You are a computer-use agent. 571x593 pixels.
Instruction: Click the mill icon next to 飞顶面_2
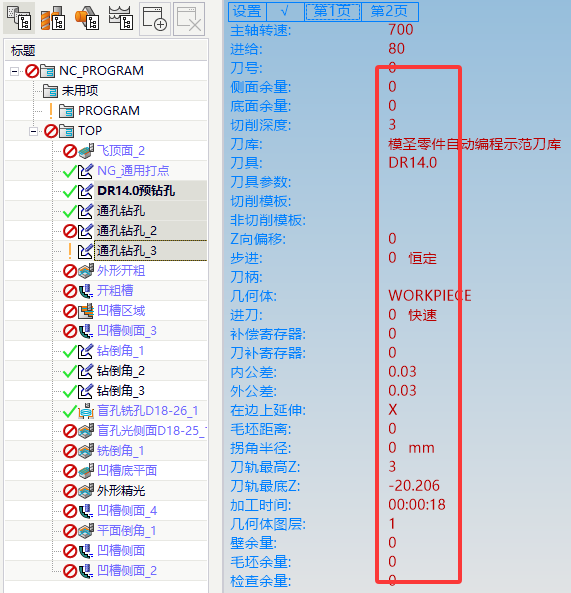pyautogui.click(x=86, y=151)
